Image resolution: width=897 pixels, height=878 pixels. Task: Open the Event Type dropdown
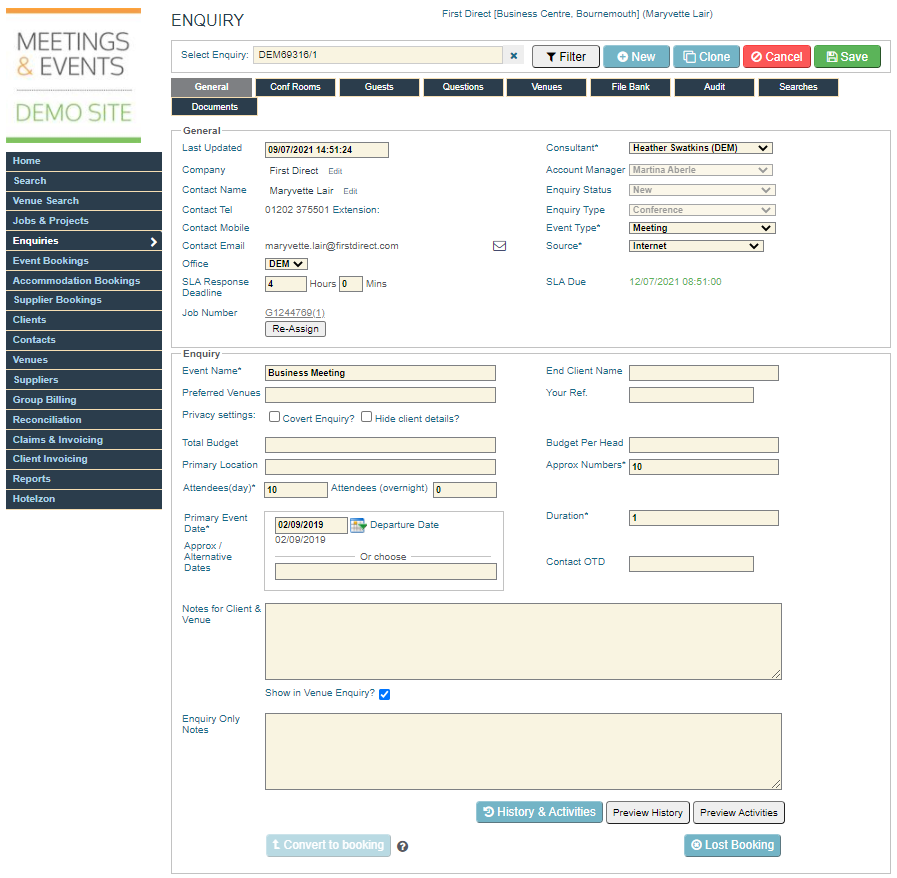click(702, 228)
